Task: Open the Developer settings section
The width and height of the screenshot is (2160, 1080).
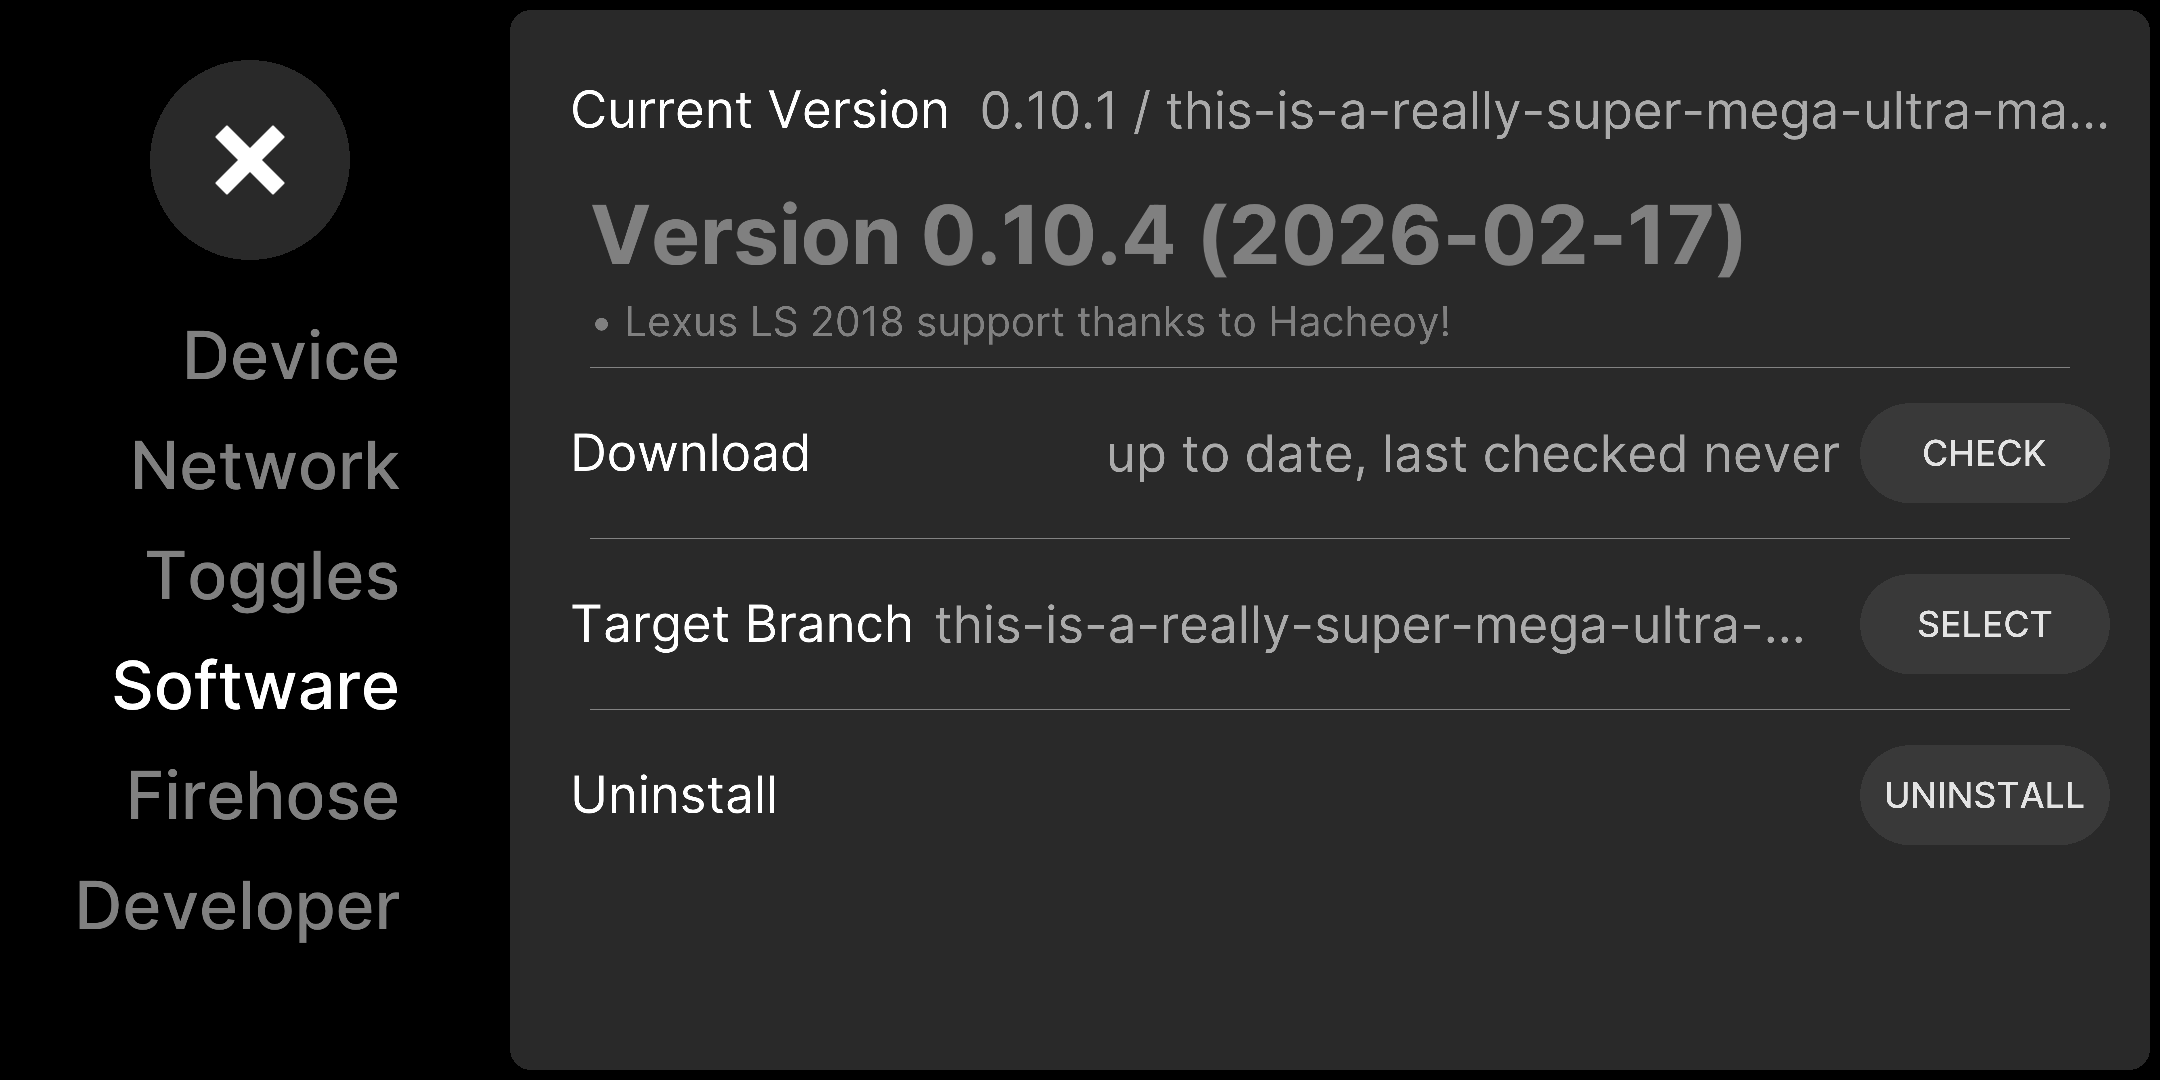Action: [x=238, y=907]
